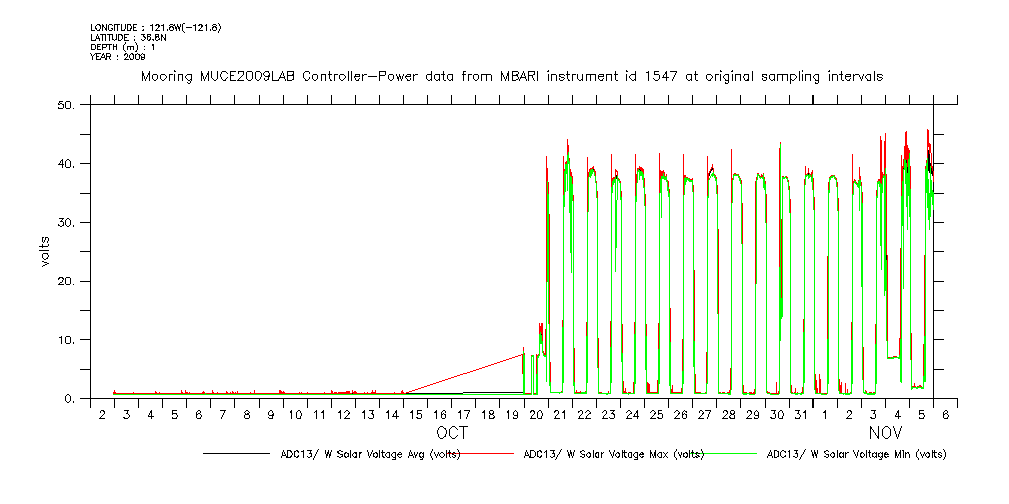Click the plot title mentioning Mooring MUCE2009LAB
1009x504 pixels.
coord(511,76)
